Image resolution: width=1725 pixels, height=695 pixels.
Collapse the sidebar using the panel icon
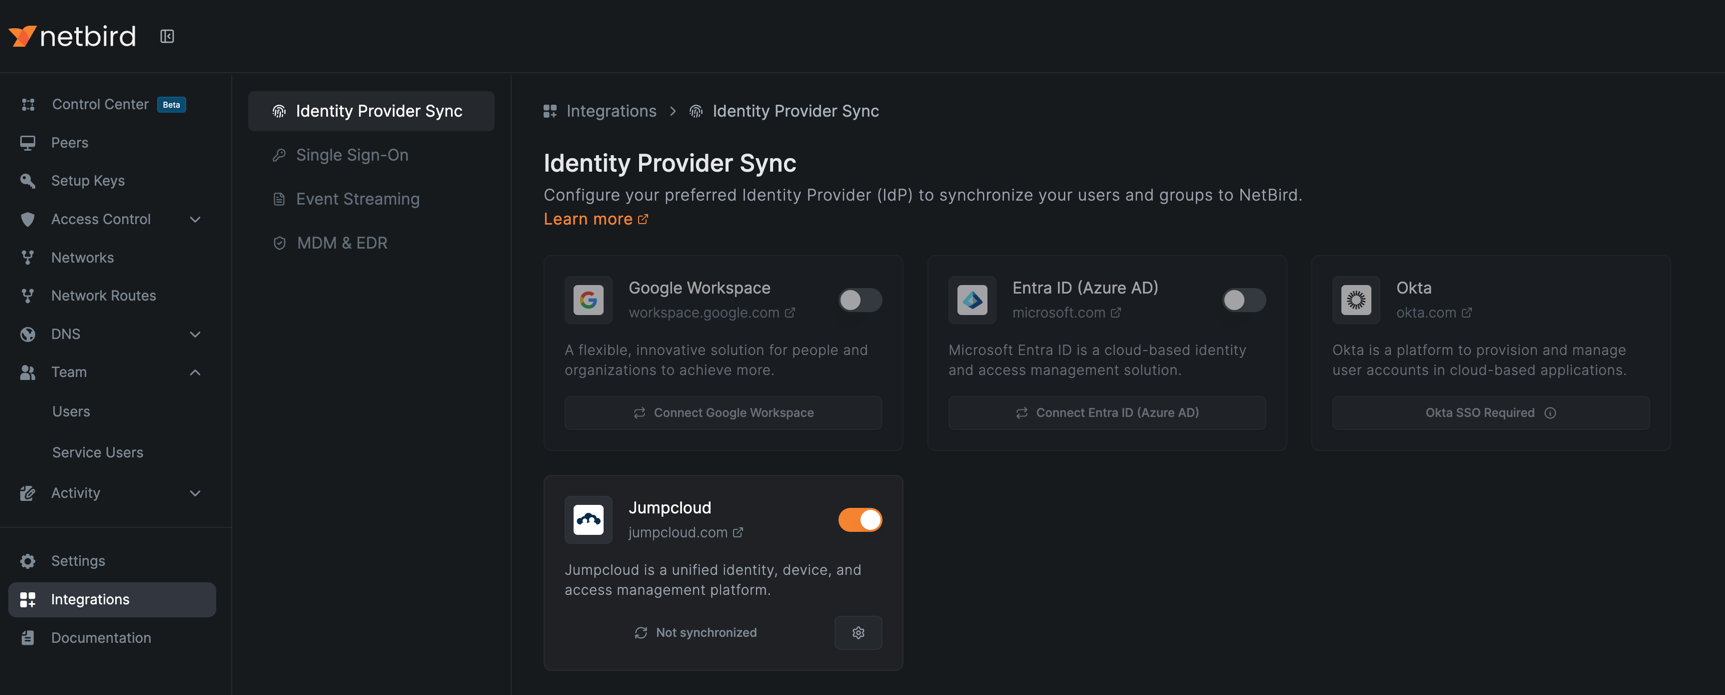(x=167, y=36)
